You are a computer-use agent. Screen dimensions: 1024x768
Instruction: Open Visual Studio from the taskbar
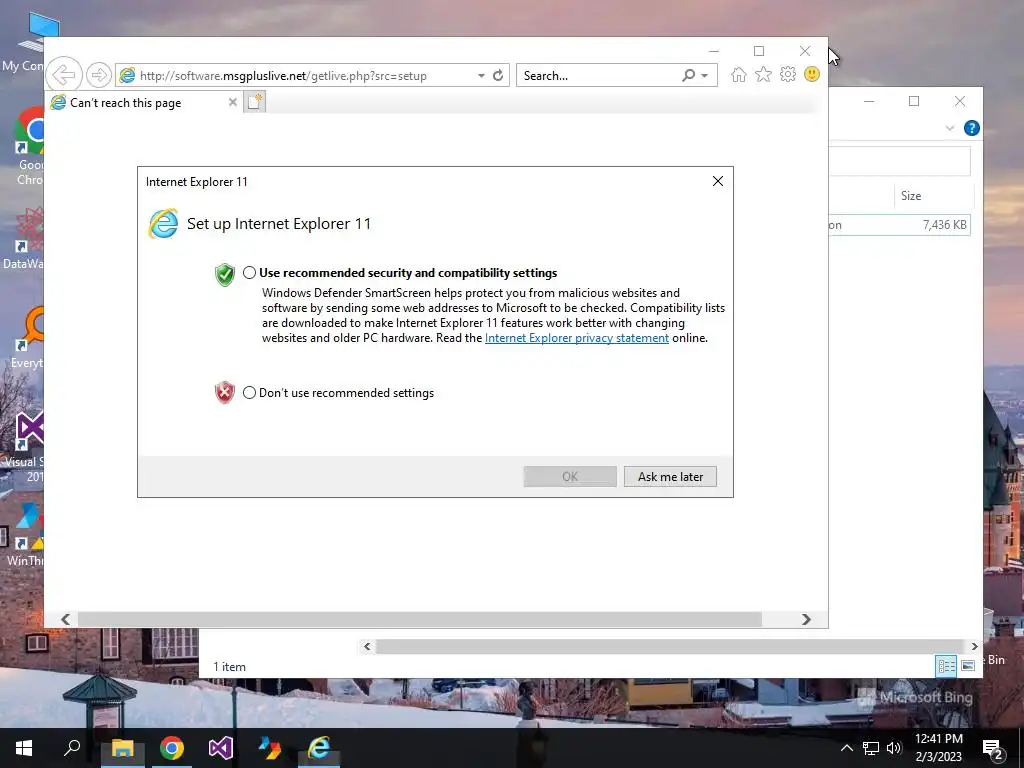click(221, 748)
